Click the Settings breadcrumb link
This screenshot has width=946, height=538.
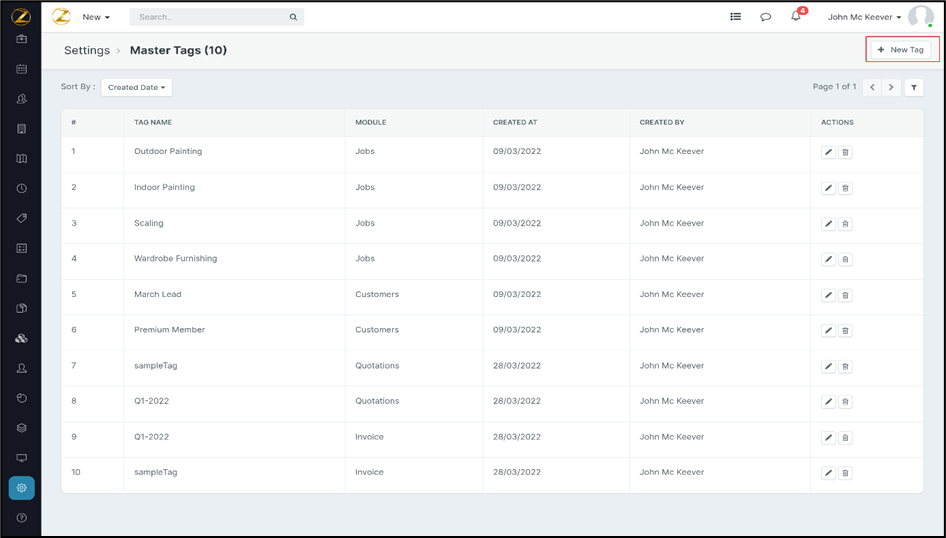coord(87,50)
